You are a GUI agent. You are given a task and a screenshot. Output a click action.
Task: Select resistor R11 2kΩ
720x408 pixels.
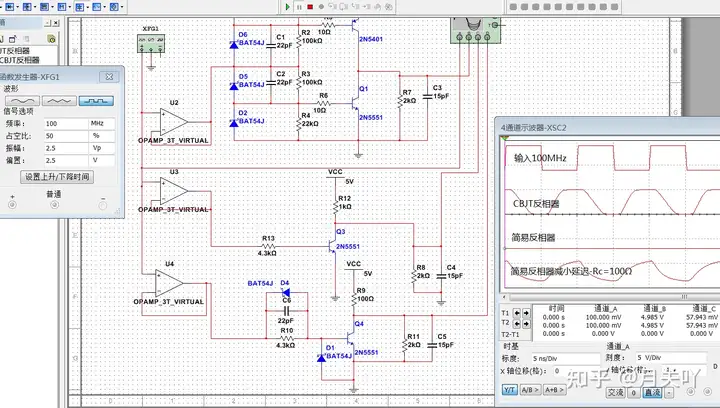[405, 345]
